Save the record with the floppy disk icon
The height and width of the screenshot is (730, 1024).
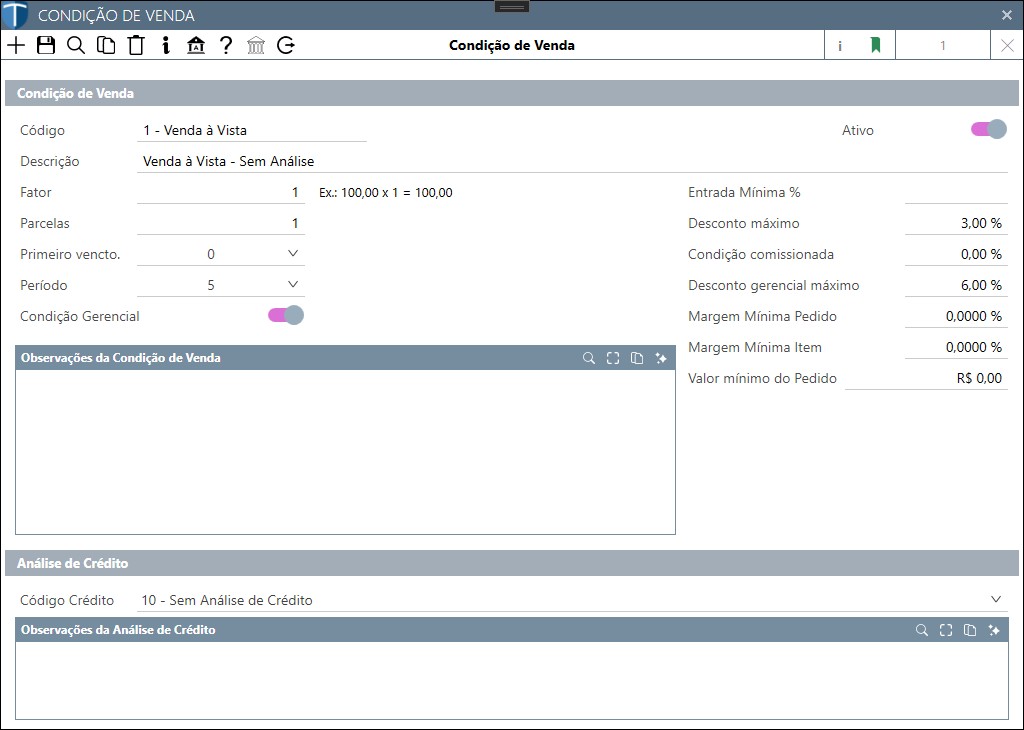(46, 45)
